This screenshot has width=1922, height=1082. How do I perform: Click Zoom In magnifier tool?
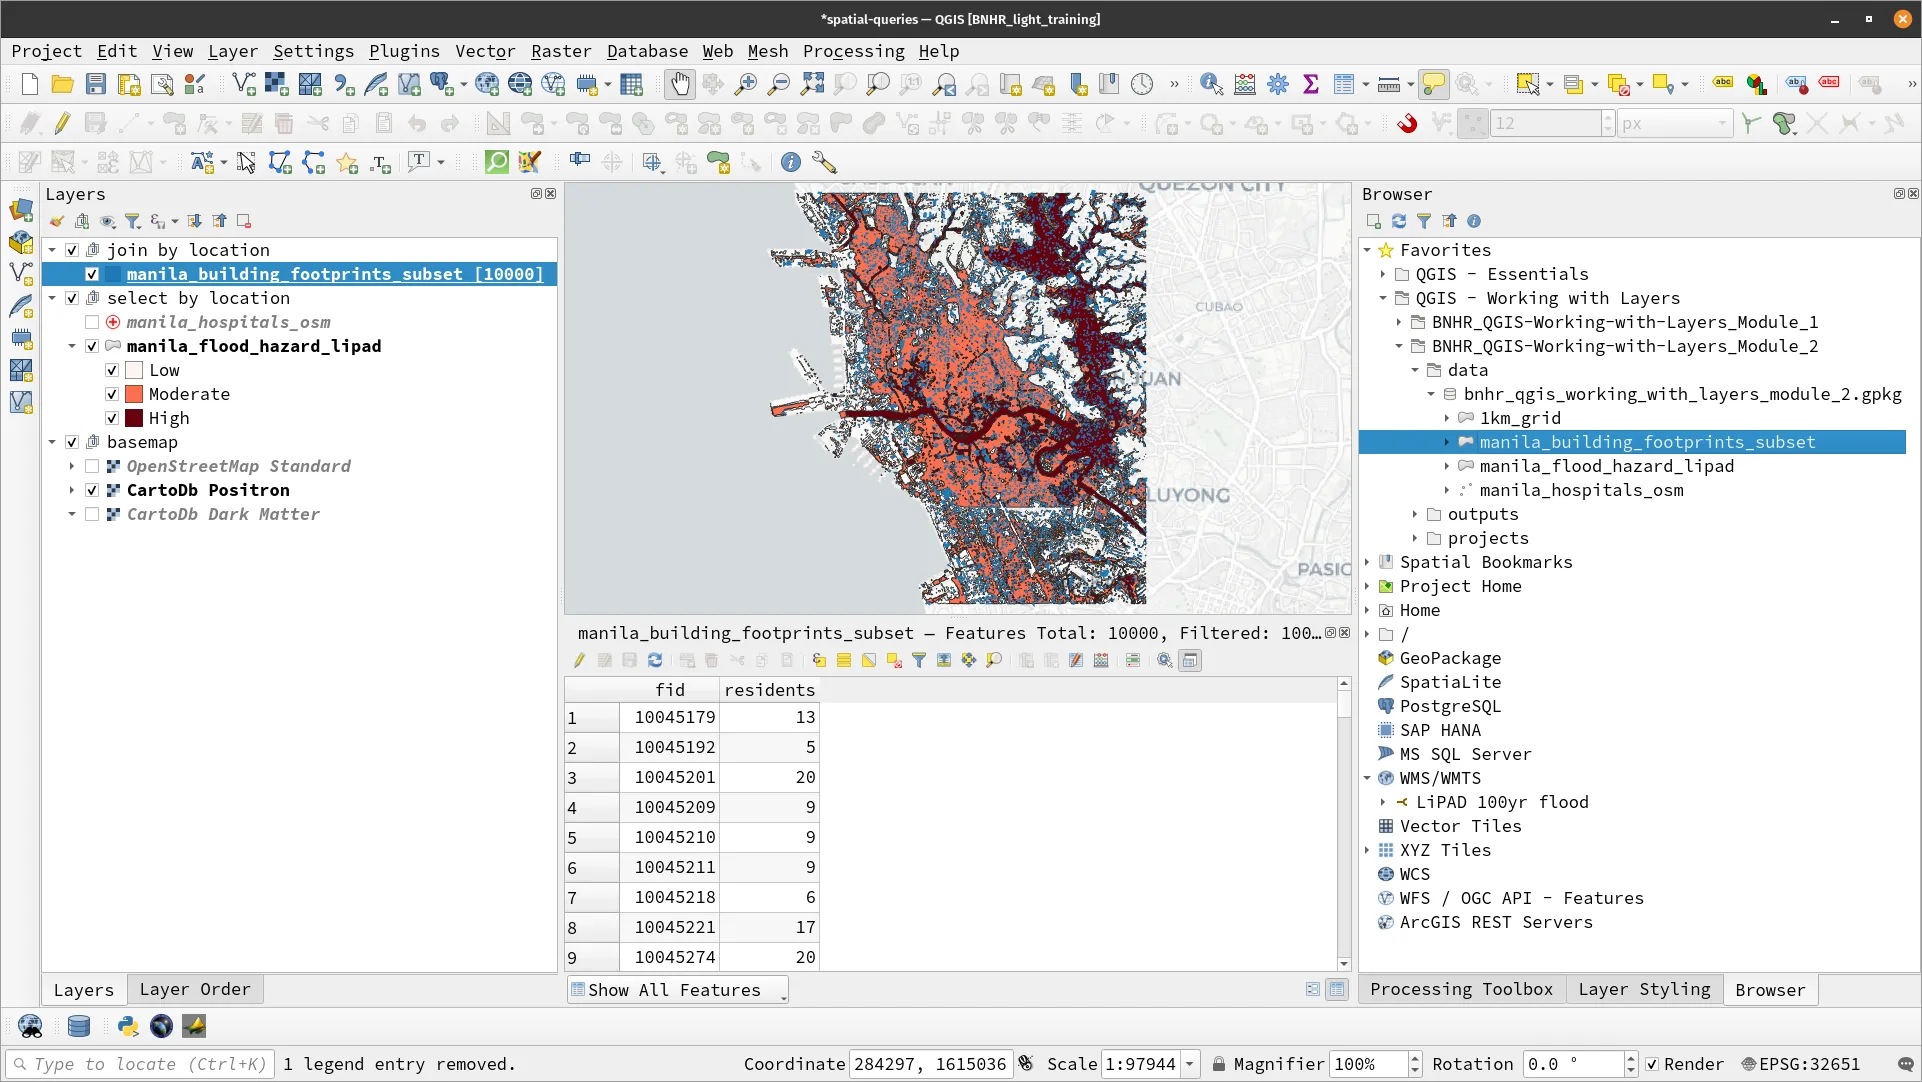(x=745, y=85)
